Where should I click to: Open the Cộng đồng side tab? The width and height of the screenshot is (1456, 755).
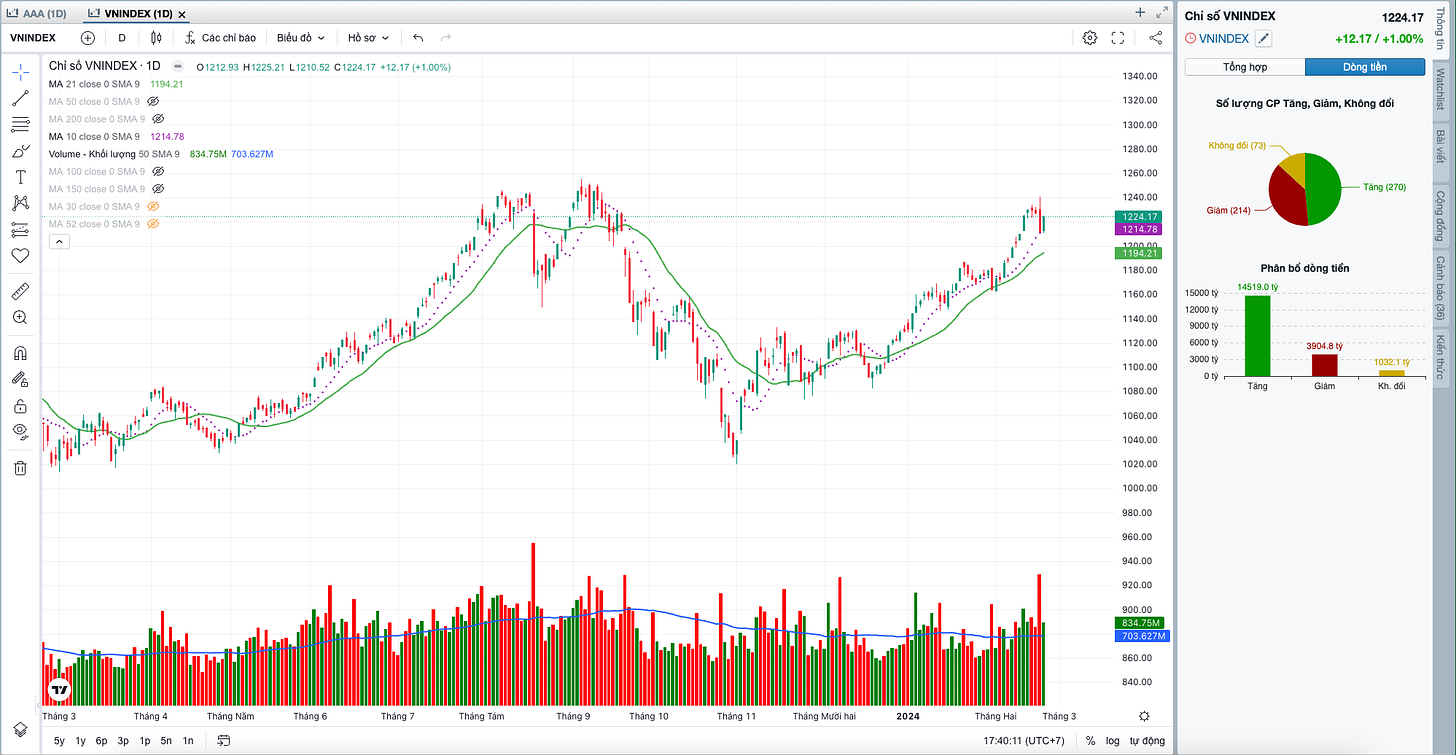(1441, 214)
